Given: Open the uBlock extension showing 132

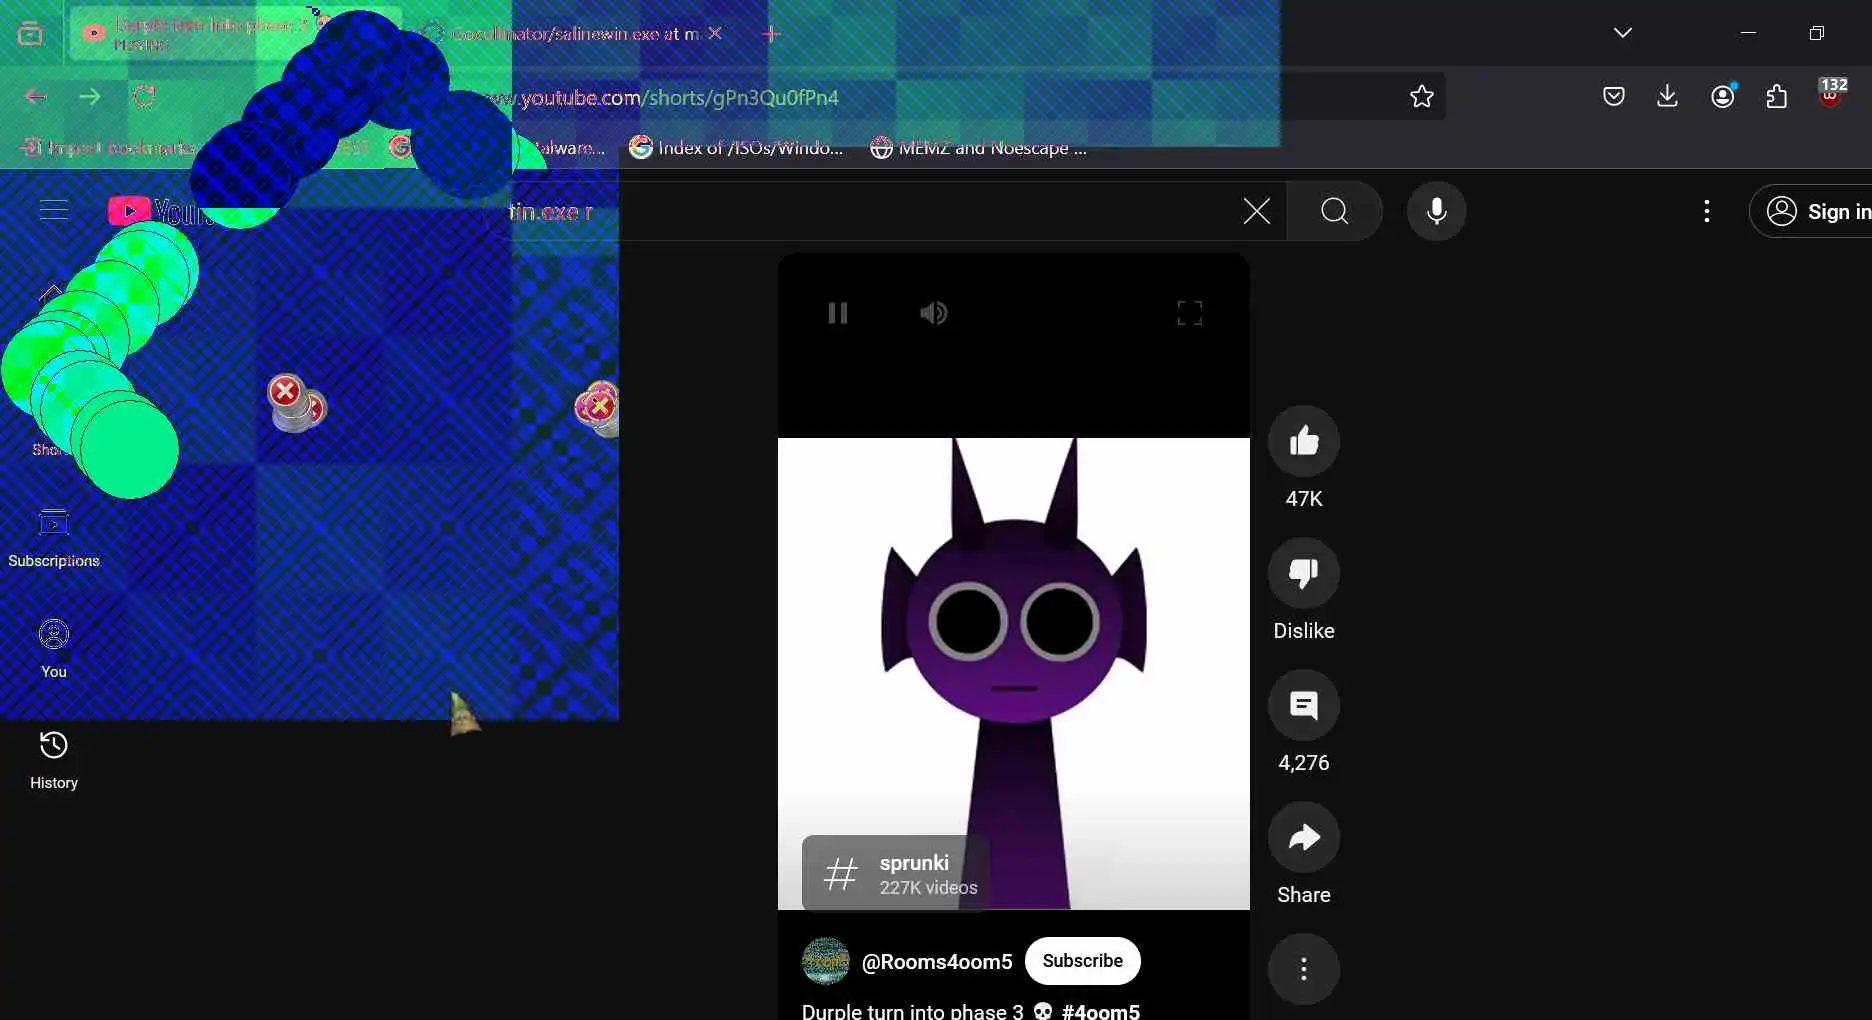Looking at the screenshot, I should click(x=1831, y=94).
